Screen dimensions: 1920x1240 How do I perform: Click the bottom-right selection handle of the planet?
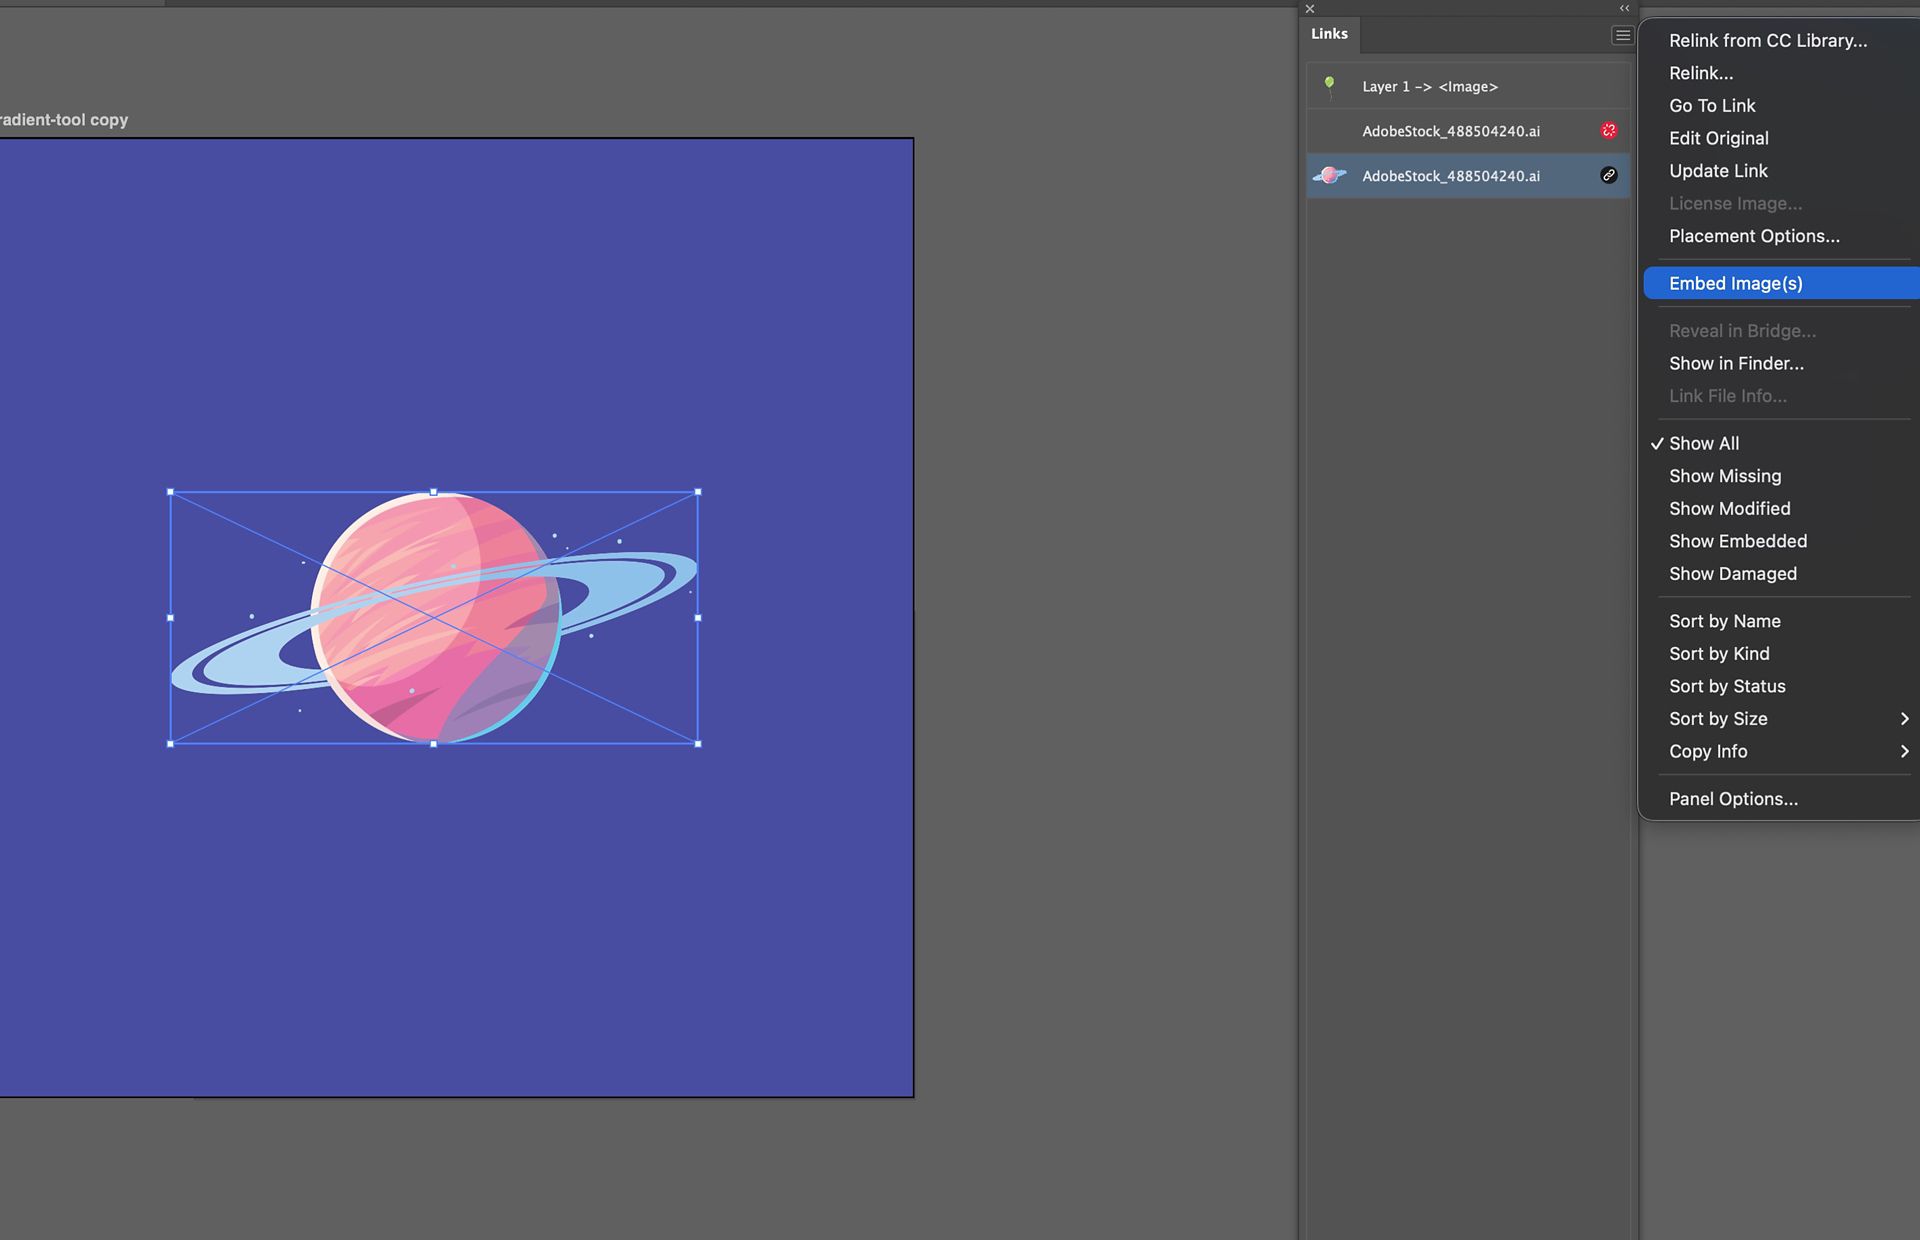[x=698, y=744]
